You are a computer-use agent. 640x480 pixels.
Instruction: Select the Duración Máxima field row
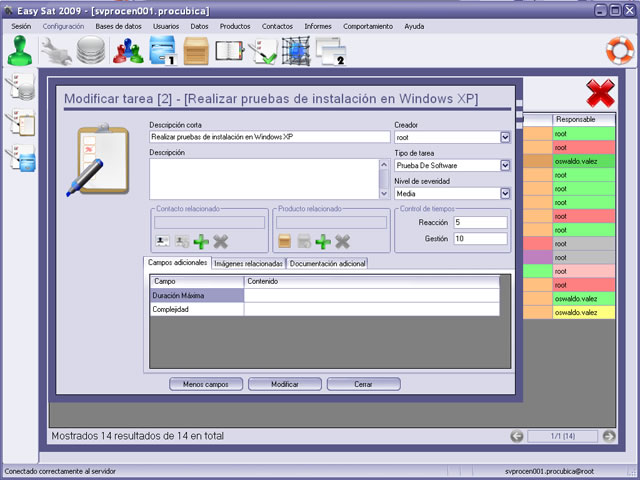[324, 296]
